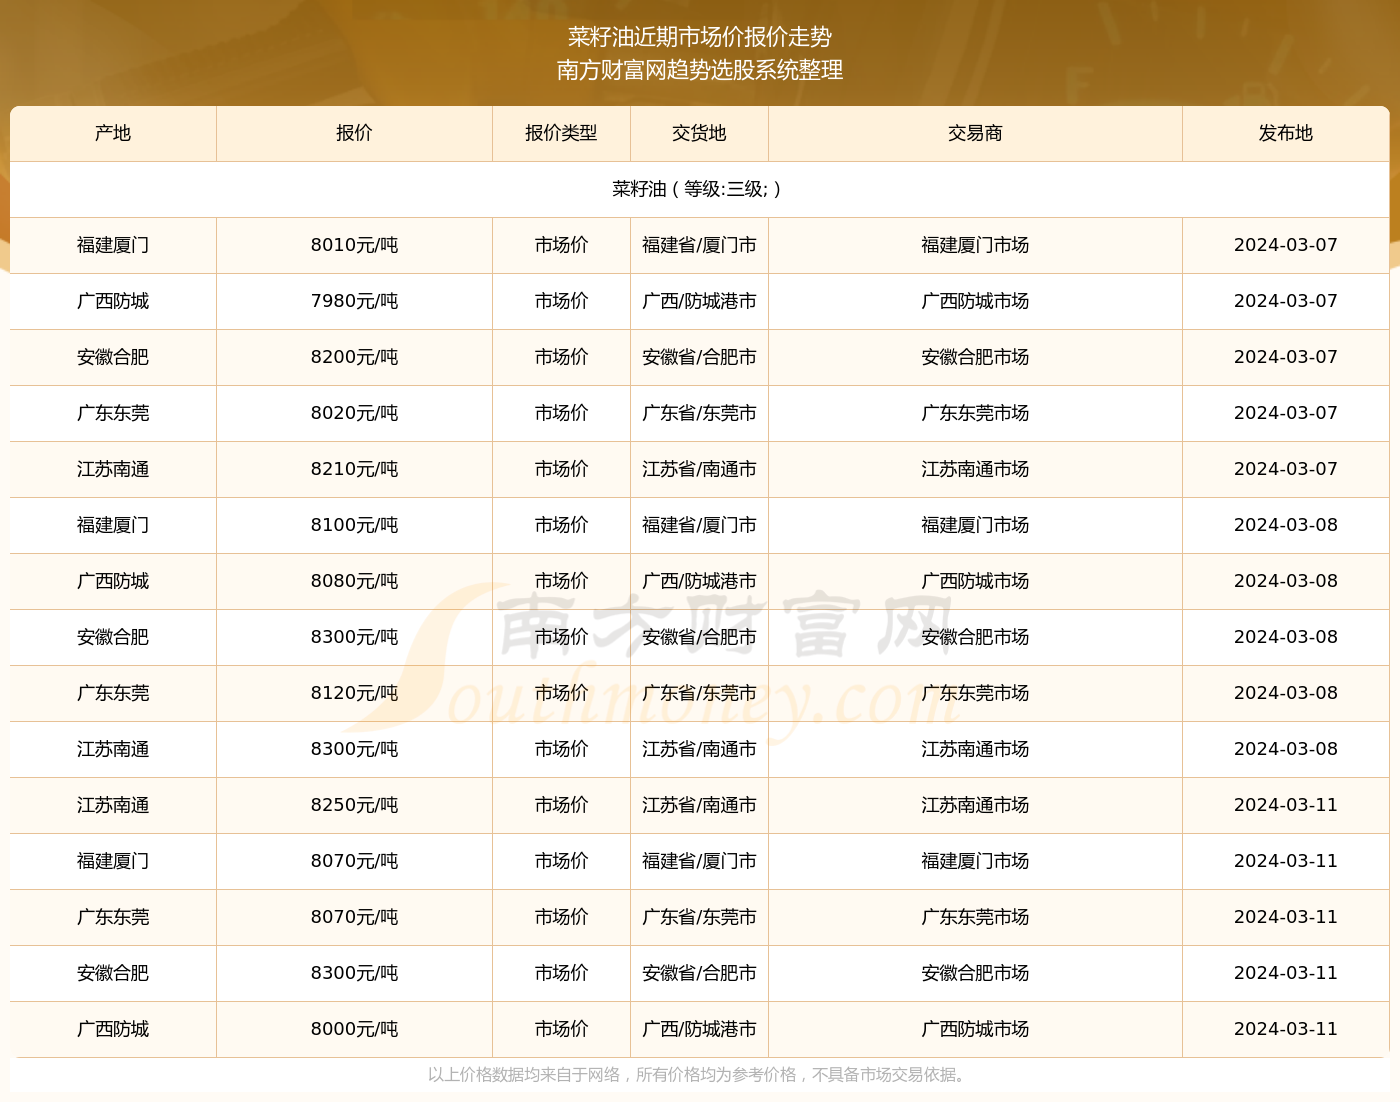Select the 7980元/吨 price for 广西防城
Viewport: 1400px width, 1102px height.
(354, 301)
